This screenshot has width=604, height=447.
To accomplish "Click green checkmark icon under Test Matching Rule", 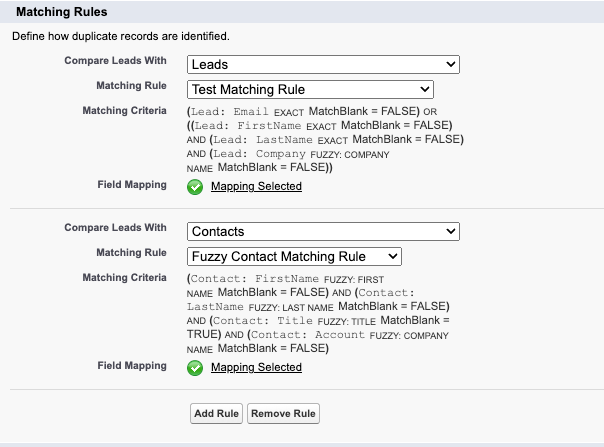I will (x=195, y=187).
